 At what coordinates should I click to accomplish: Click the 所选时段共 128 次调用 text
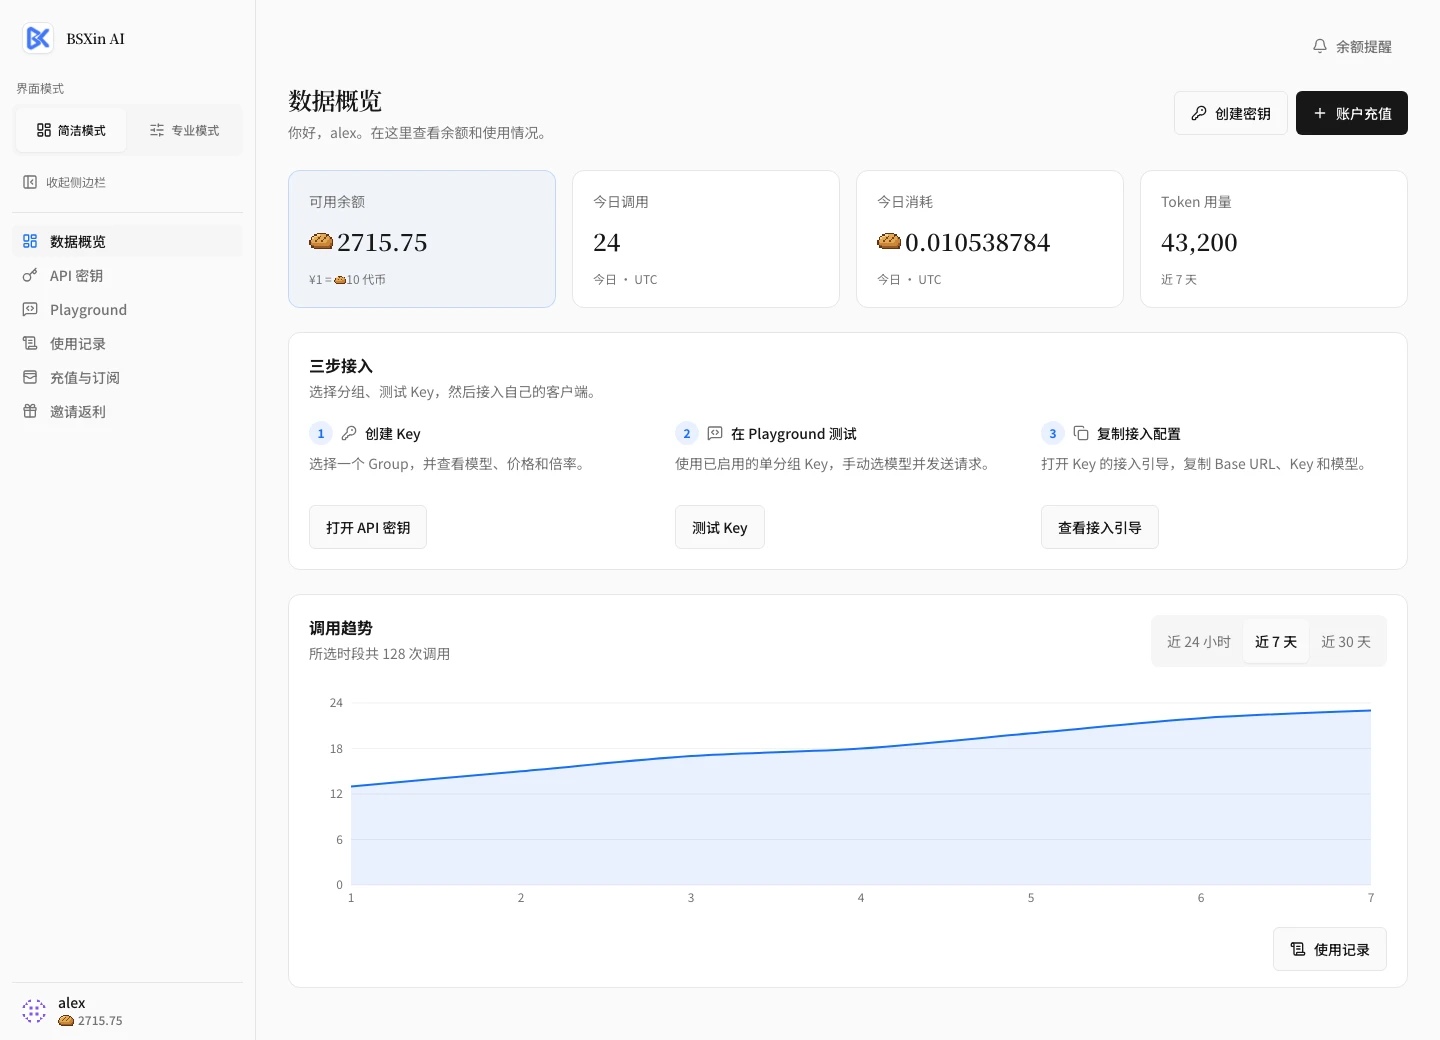point(380,654)
